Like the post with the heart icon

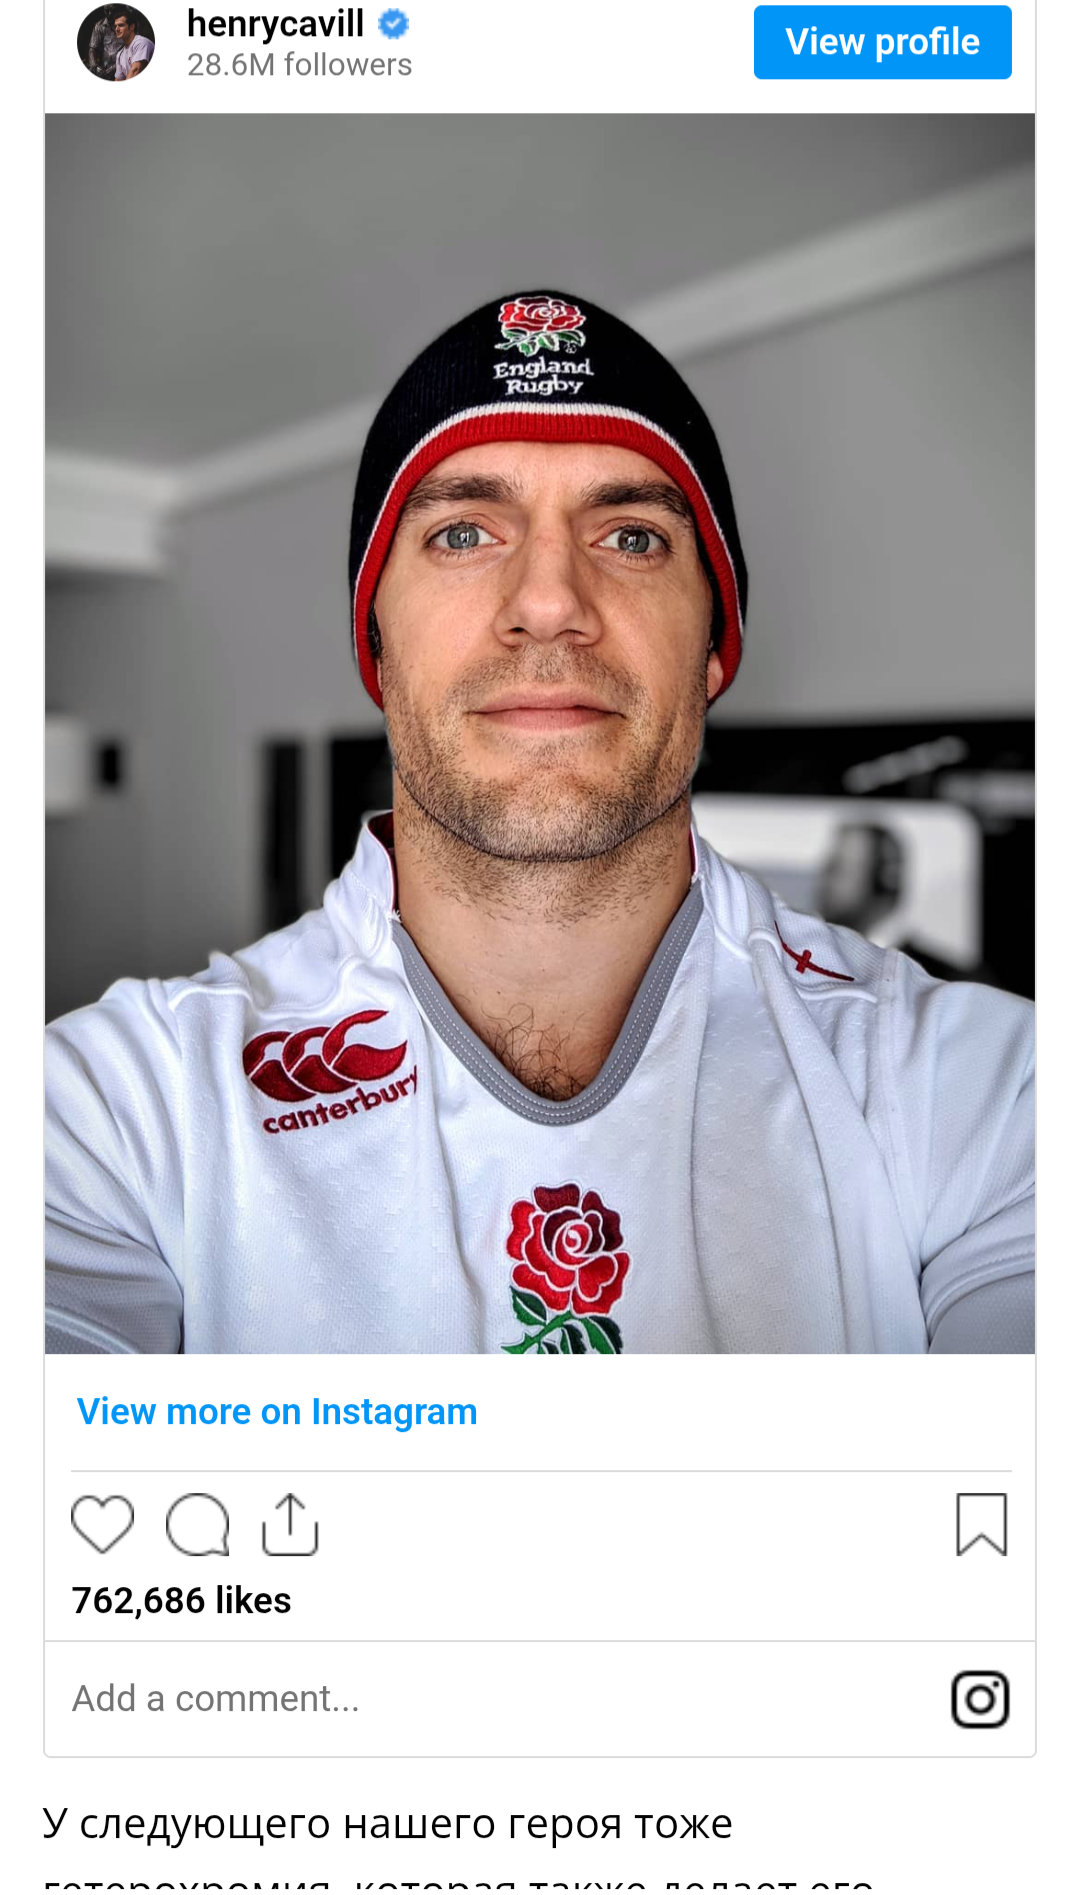click(x=102, y=1524)
